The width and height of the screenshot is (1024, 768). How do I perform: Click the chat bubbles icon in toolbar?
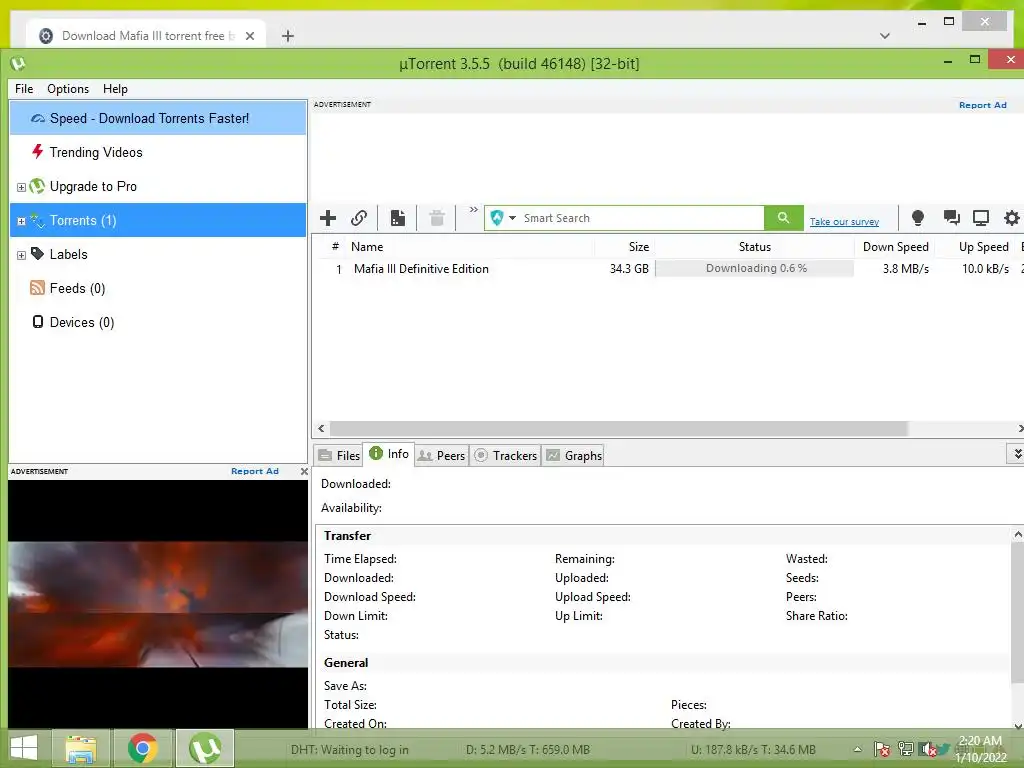[x=952, y=218]
